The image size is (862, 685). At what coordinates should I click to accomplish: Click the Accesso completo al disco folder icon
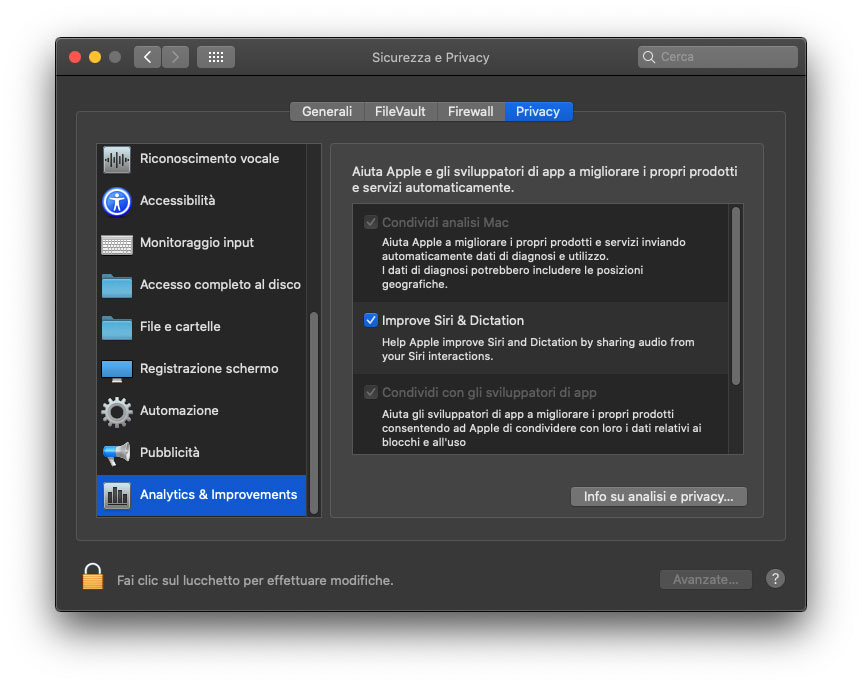pyautogui.click(x=117, y=285)
